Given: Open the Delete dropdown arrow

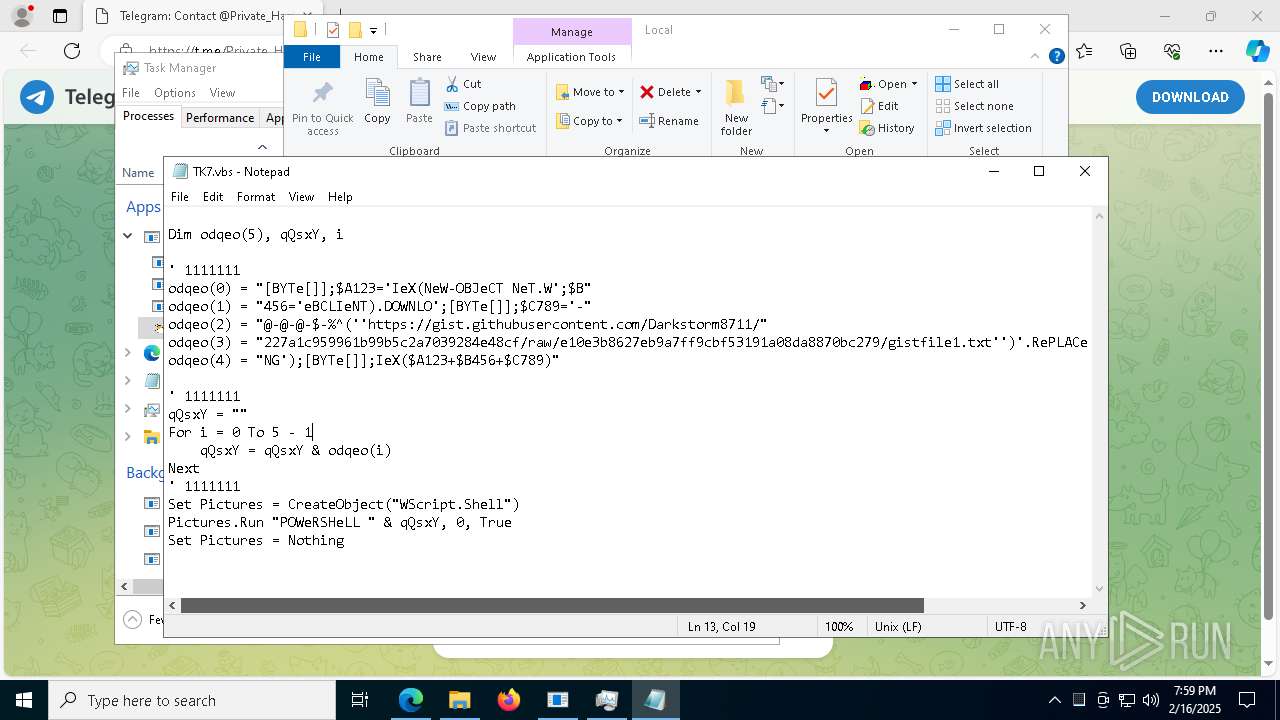Looking at the screenshot, I should pos(698,92).
